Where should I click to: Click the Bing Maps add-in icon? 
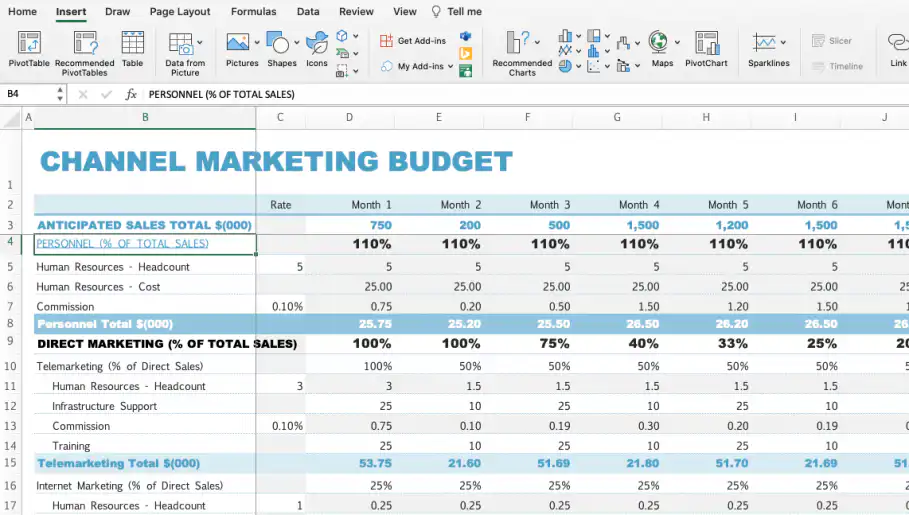(x=466, y=53)
